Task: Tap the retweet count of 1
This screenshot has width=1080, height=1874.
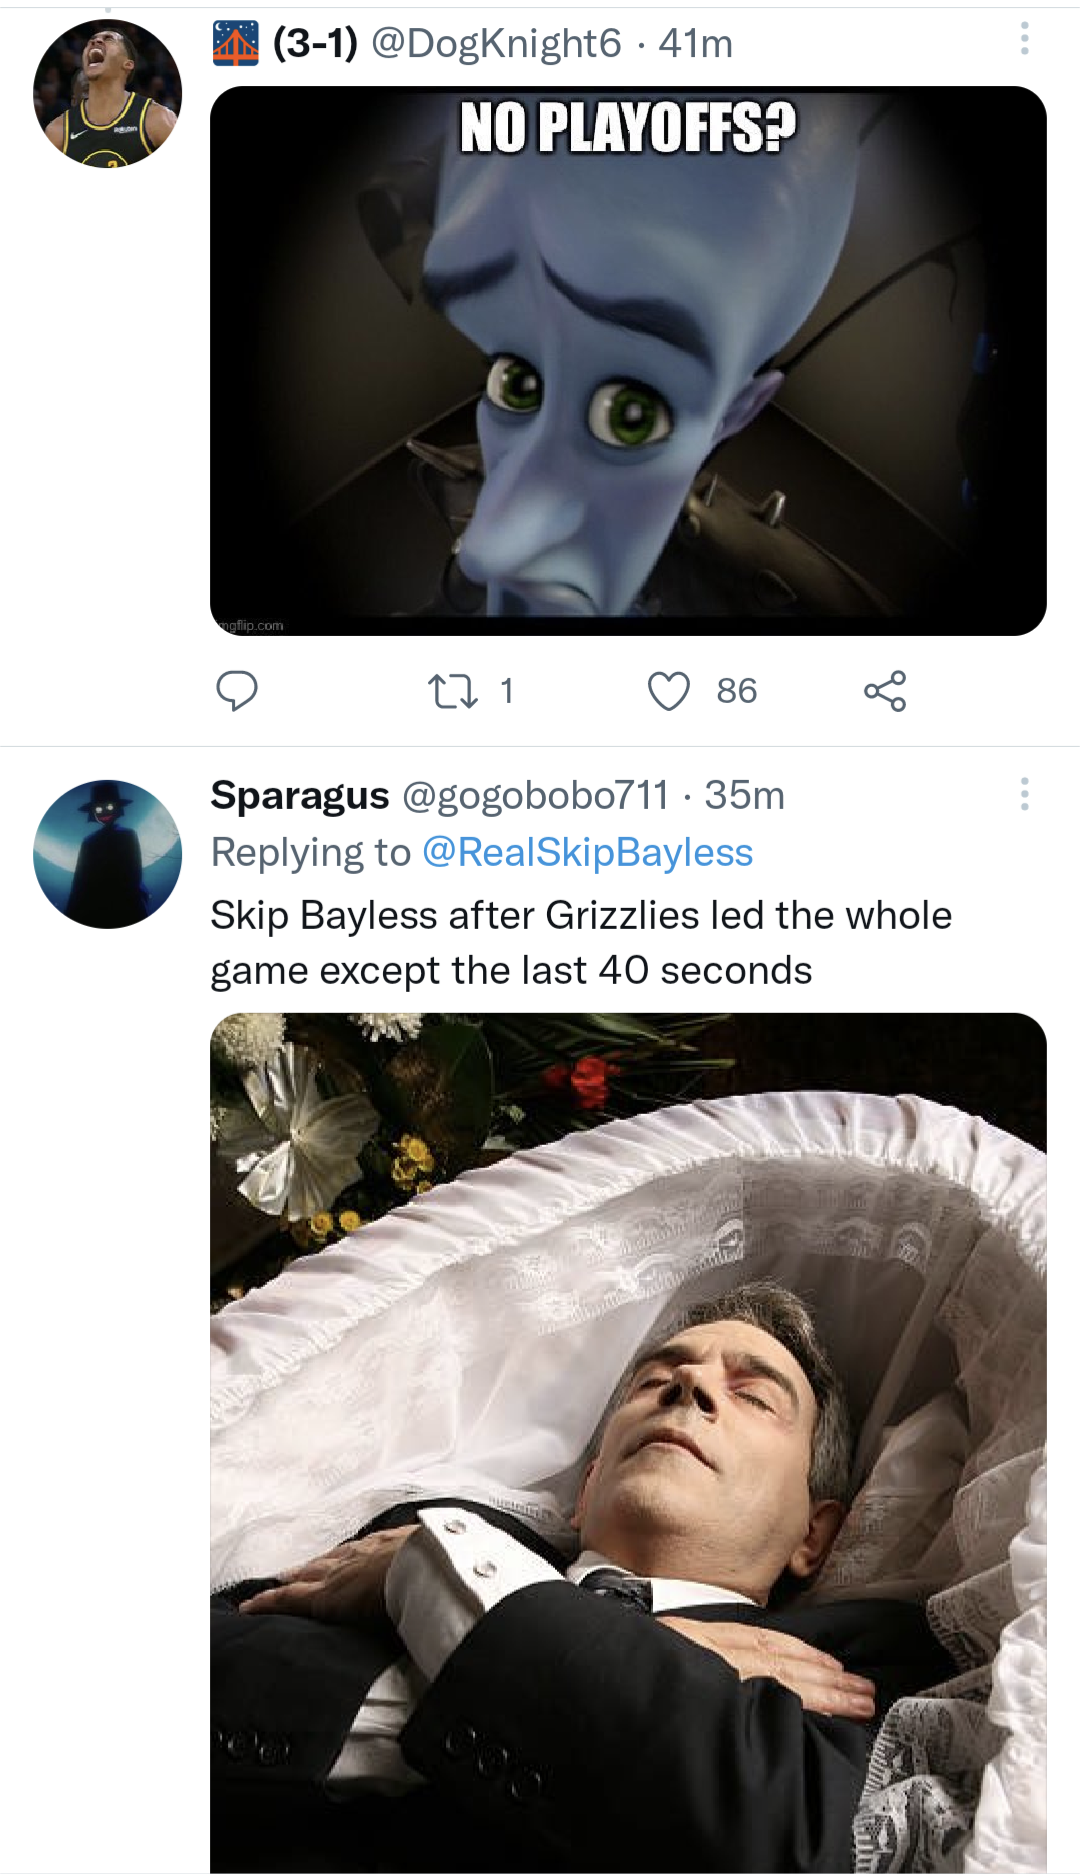Action: pyautogui.click(x=507, y=691)
